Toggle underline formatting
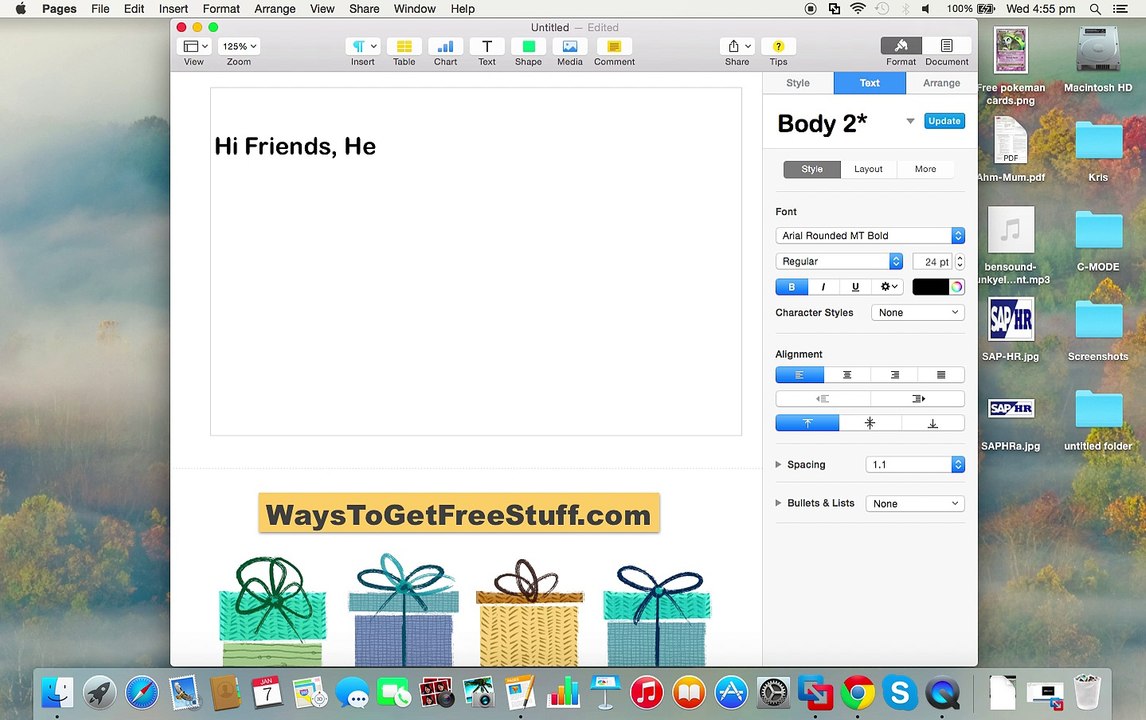1146x720 pixels. (x=855, y=287)
